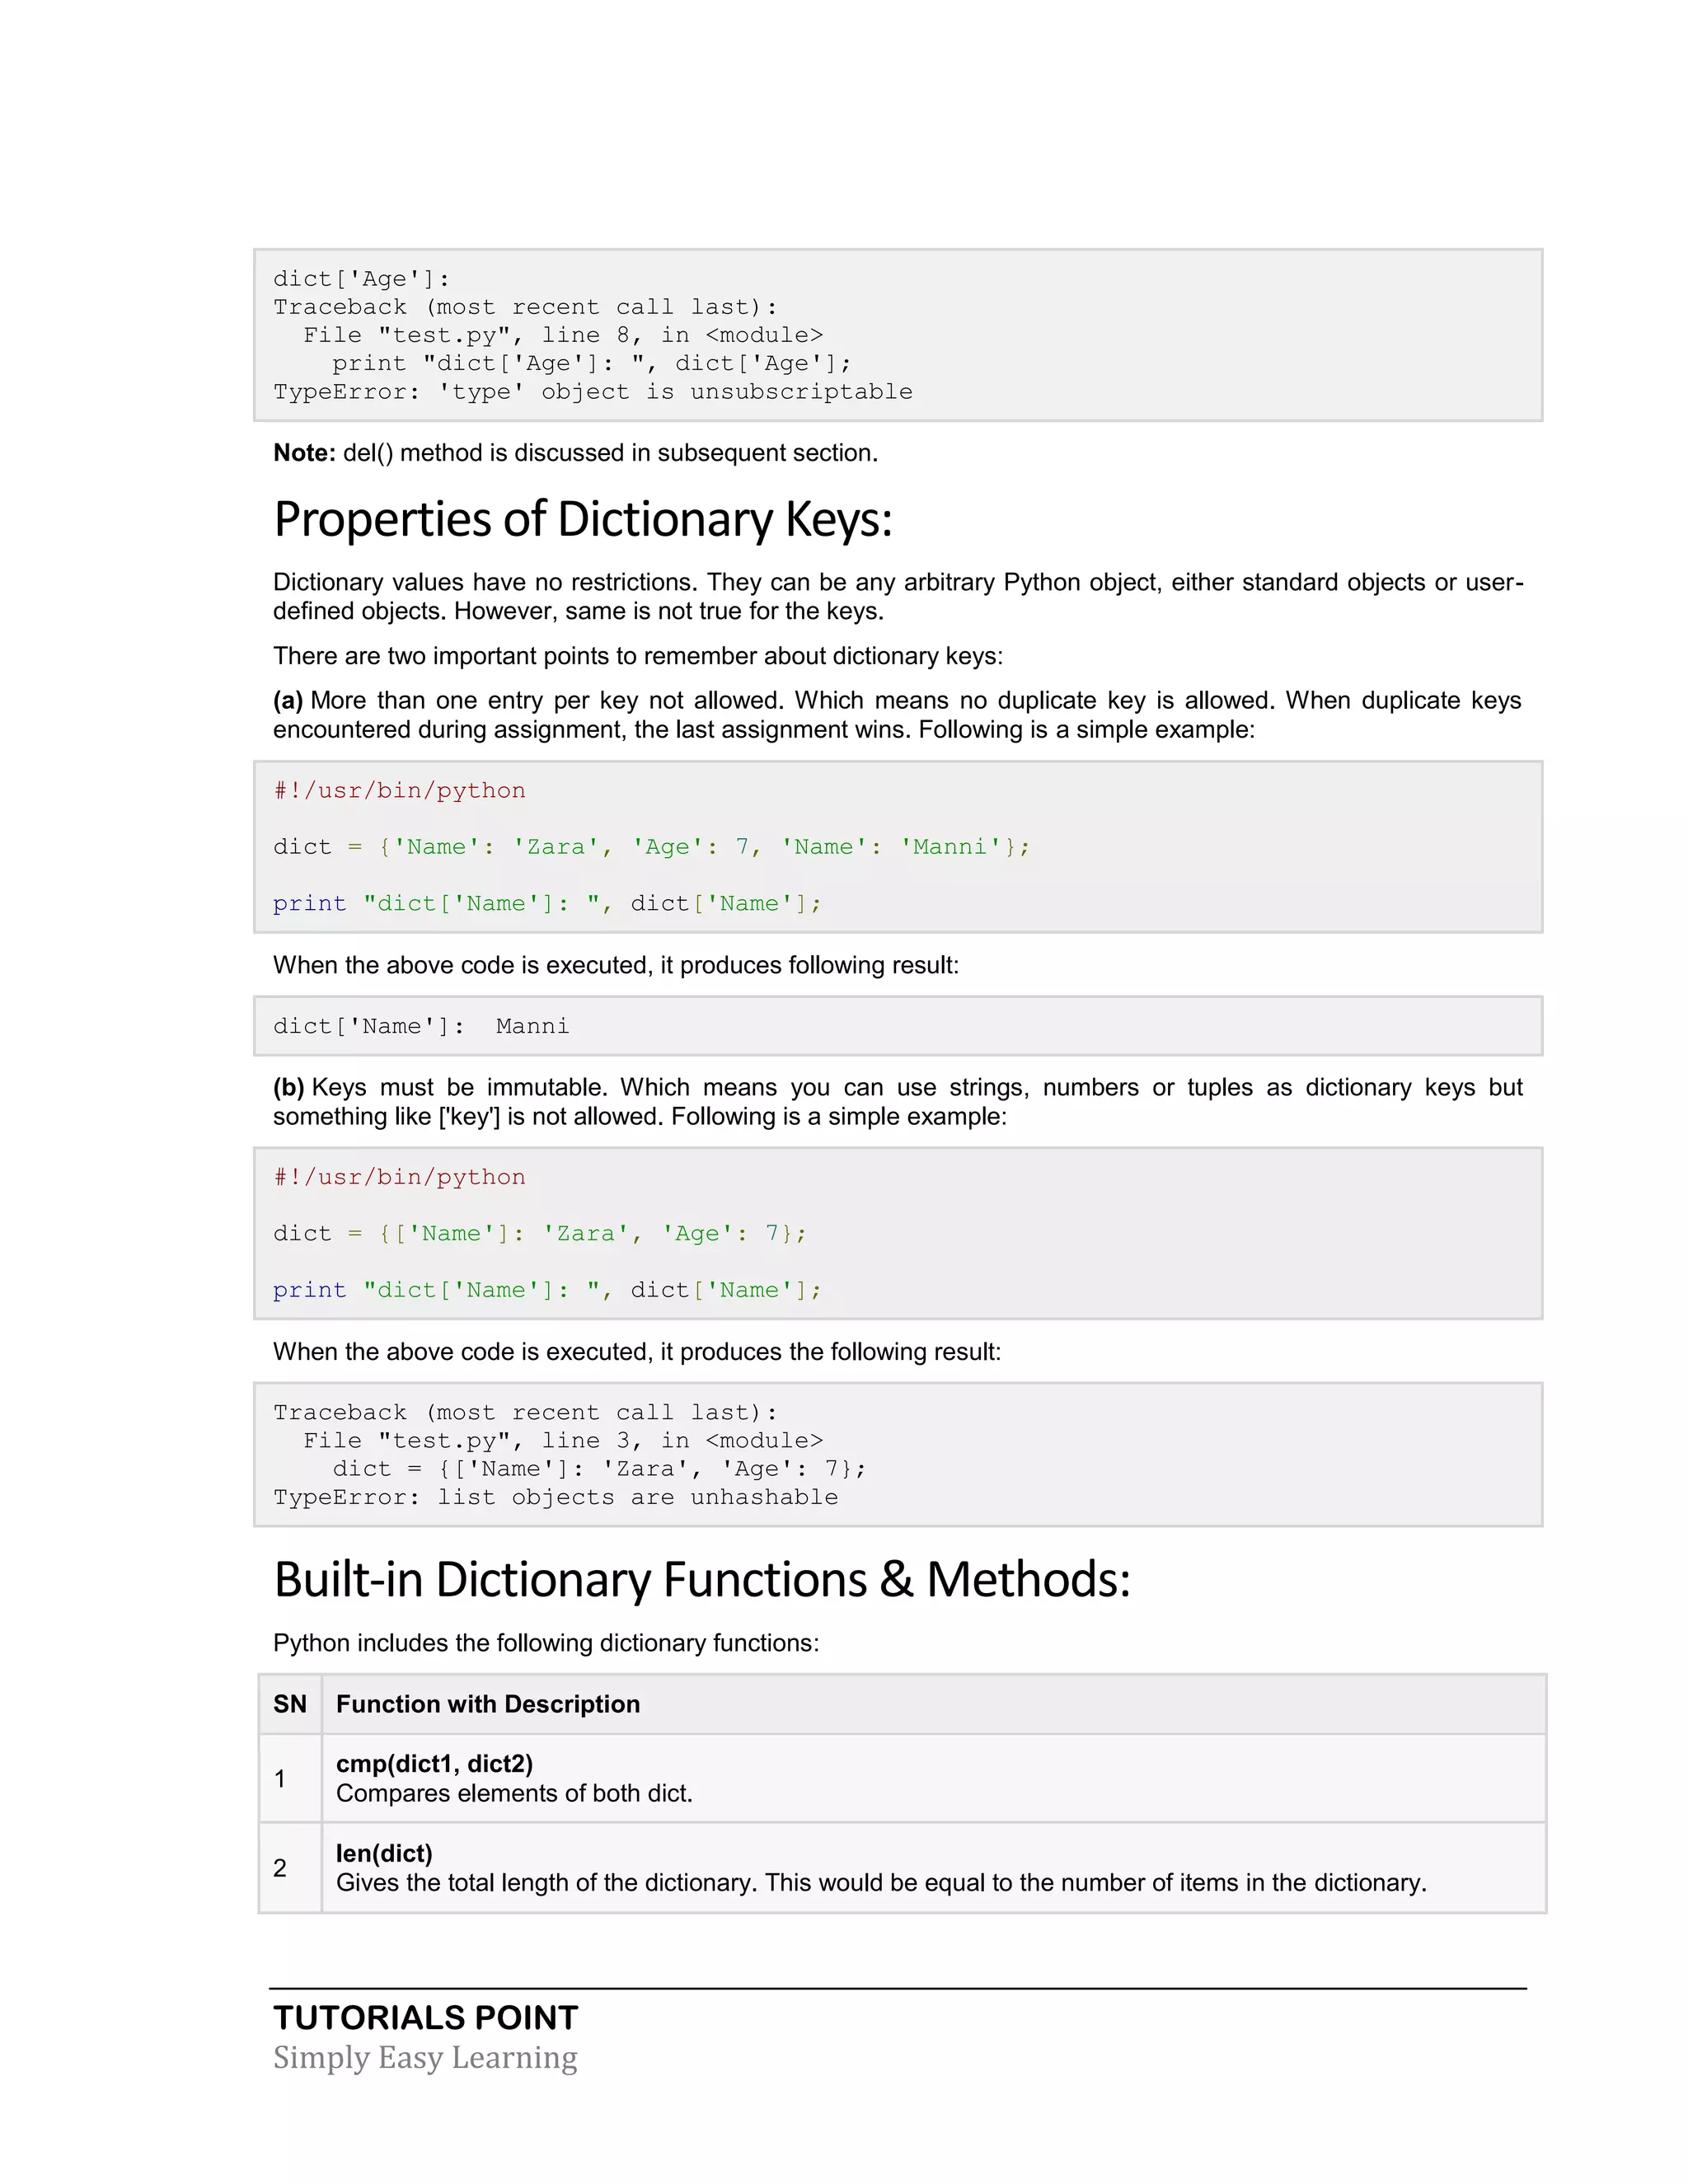Click 'There are two important points' sentence
Image resolution: width=1688 pixels, height=2184 pixels.
pos(638,656)
